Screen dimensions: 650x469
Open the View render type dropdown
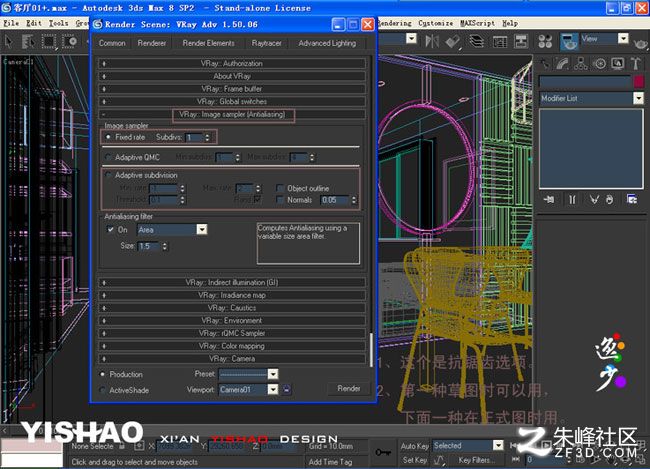point(623,39)
